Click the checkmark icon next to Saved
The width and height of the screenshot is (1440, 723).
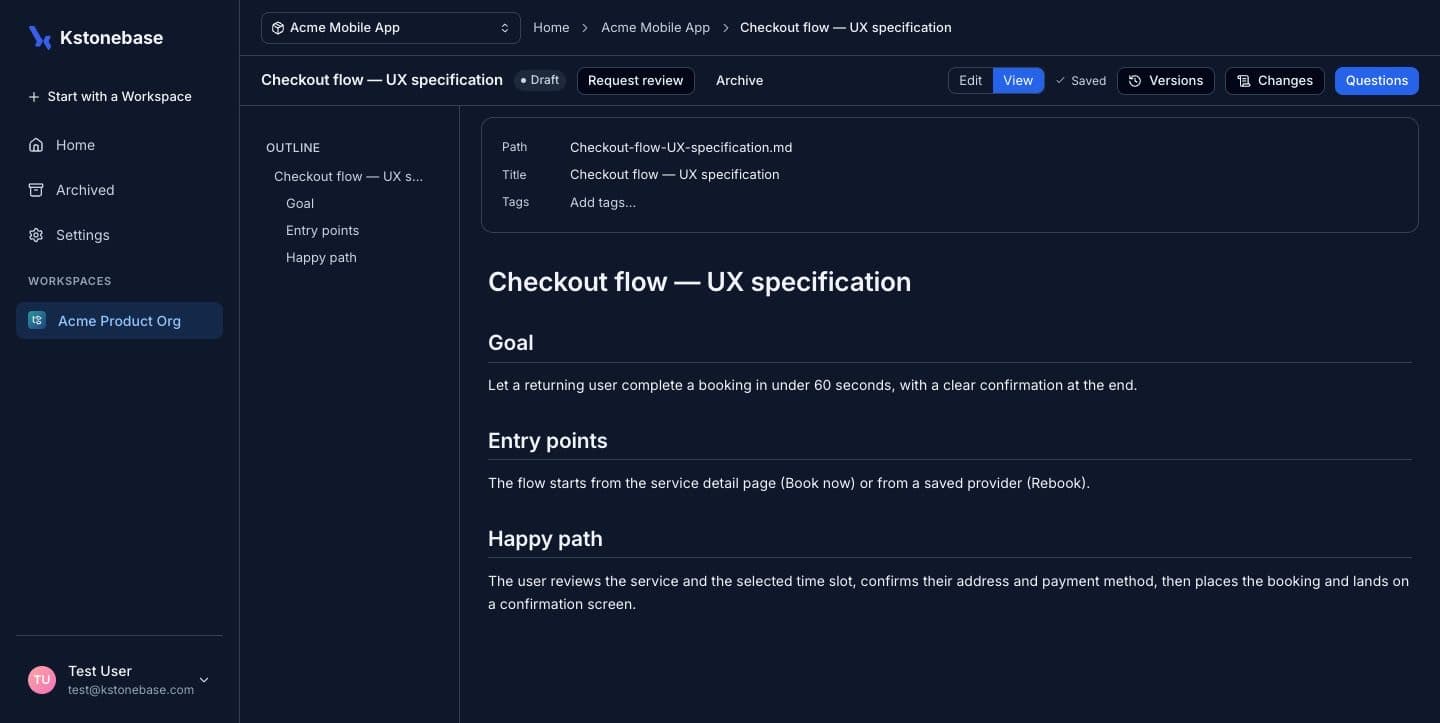(x=1060, y=81)
